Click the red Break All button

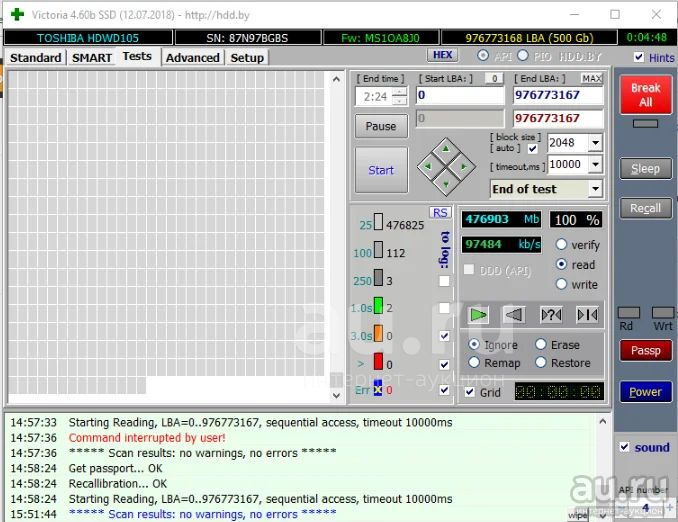[x=646, y=95]
